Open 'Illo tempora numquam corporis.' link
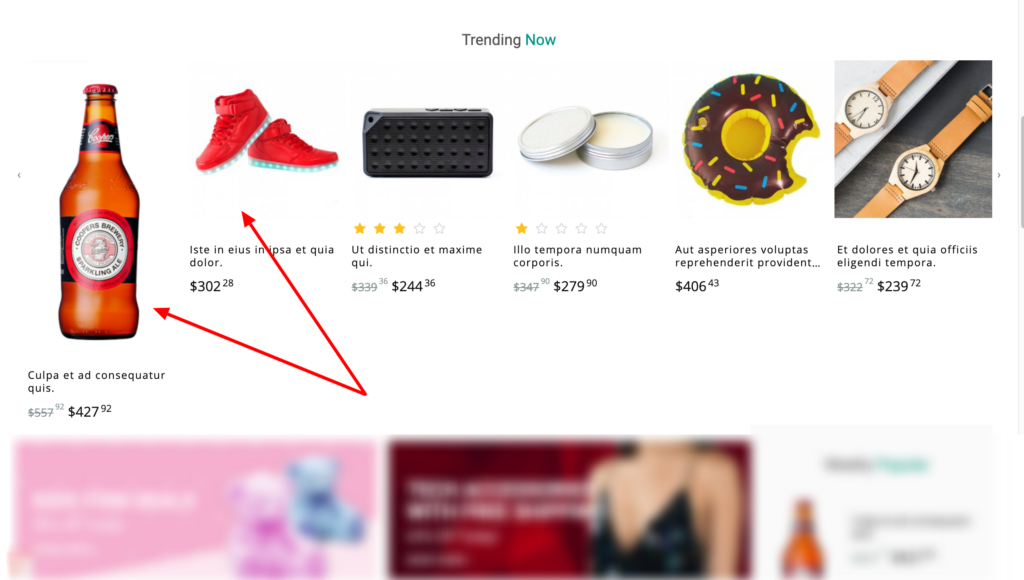1024x580 pixels. click(x=577, y=256)
